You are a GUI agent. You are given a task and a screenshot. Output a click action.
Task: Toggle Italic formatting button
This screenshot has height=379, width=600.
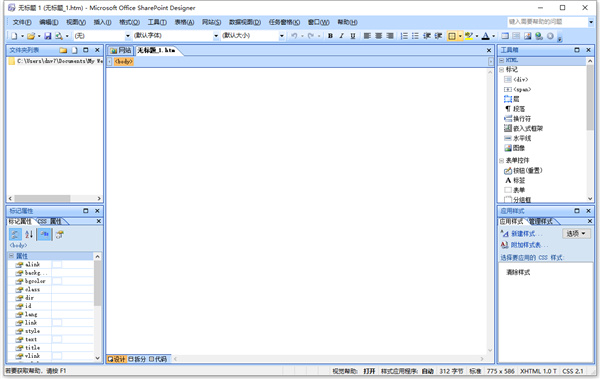(x=341, y=36)
